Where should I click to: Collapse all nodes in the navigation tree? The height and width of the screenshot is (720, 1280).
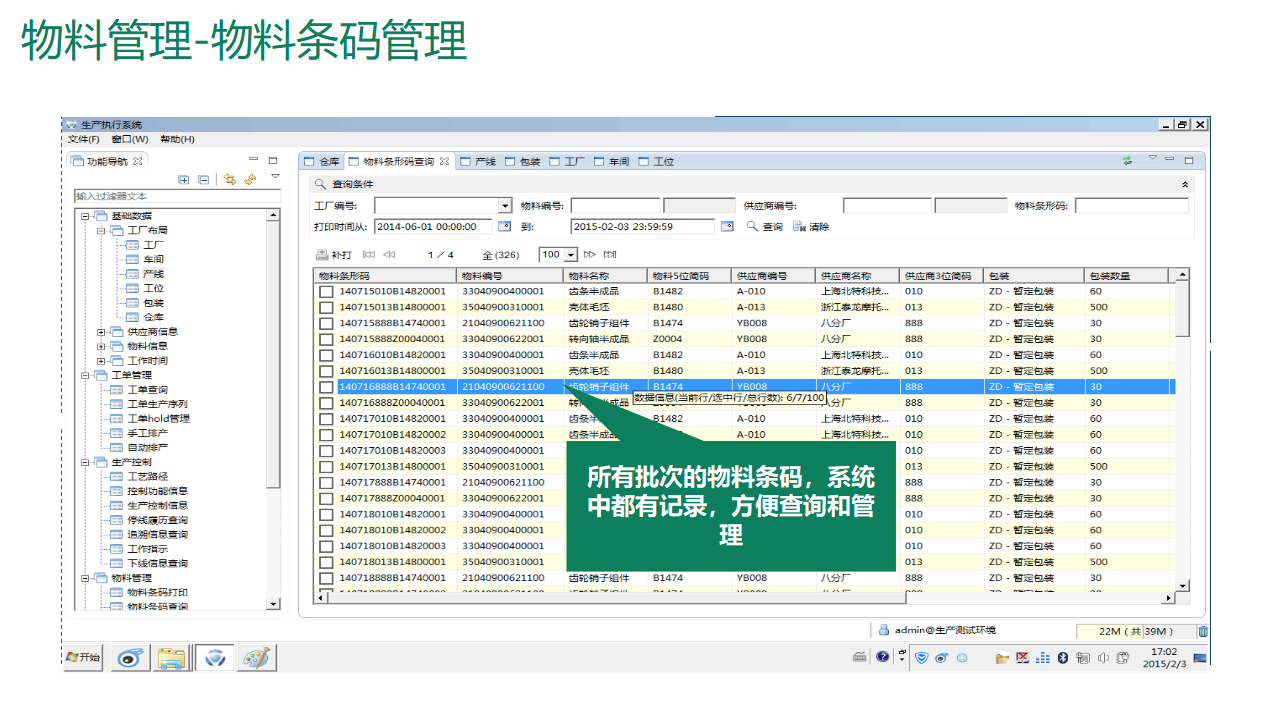click(x=204, y=180)
